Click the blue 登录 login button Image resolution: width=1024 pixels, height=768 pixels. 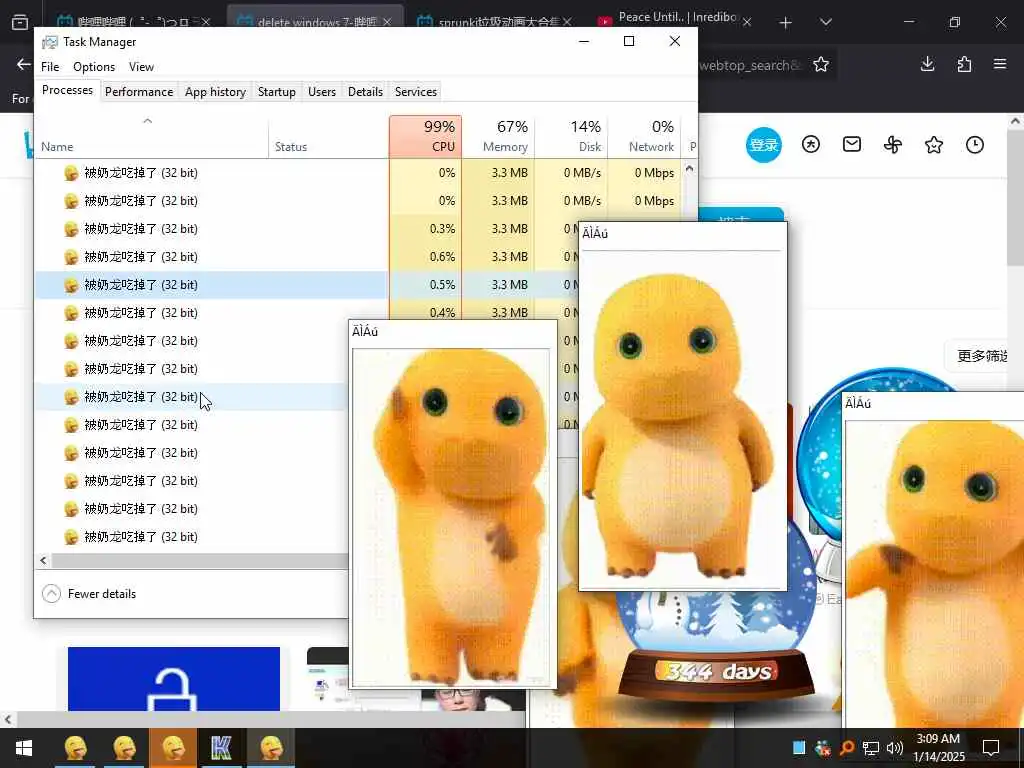(x=763, y=144)
